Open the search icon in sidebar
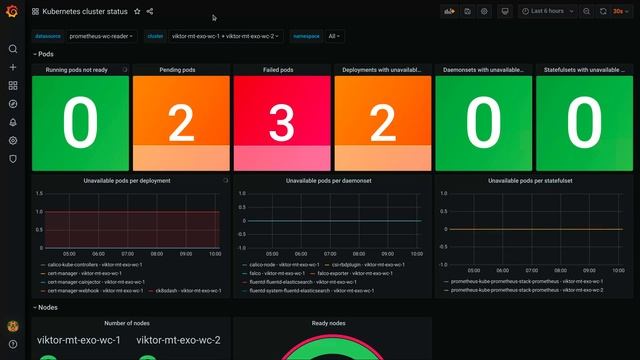Screen dimensions: 640x360 13,49
